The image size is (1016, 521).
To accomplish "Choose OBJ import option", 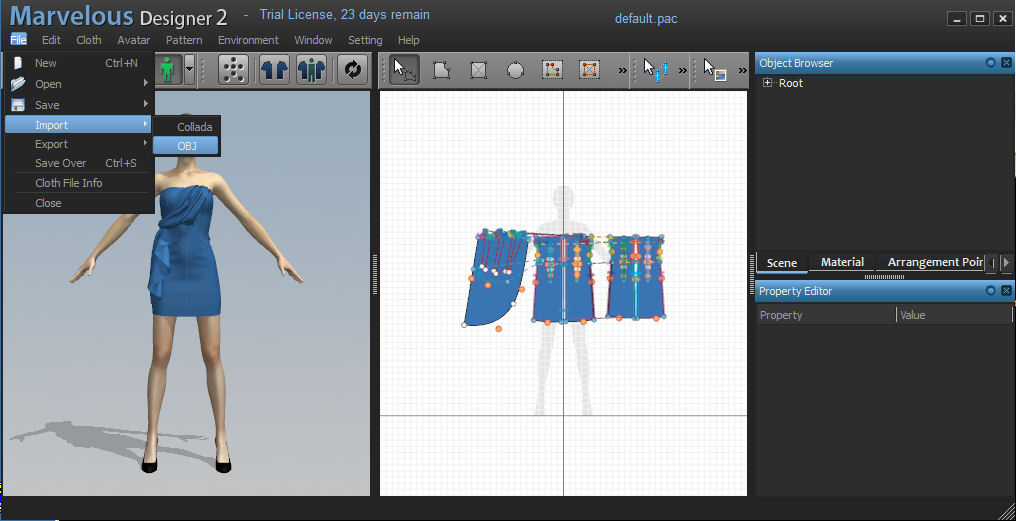I will [187, 146].
